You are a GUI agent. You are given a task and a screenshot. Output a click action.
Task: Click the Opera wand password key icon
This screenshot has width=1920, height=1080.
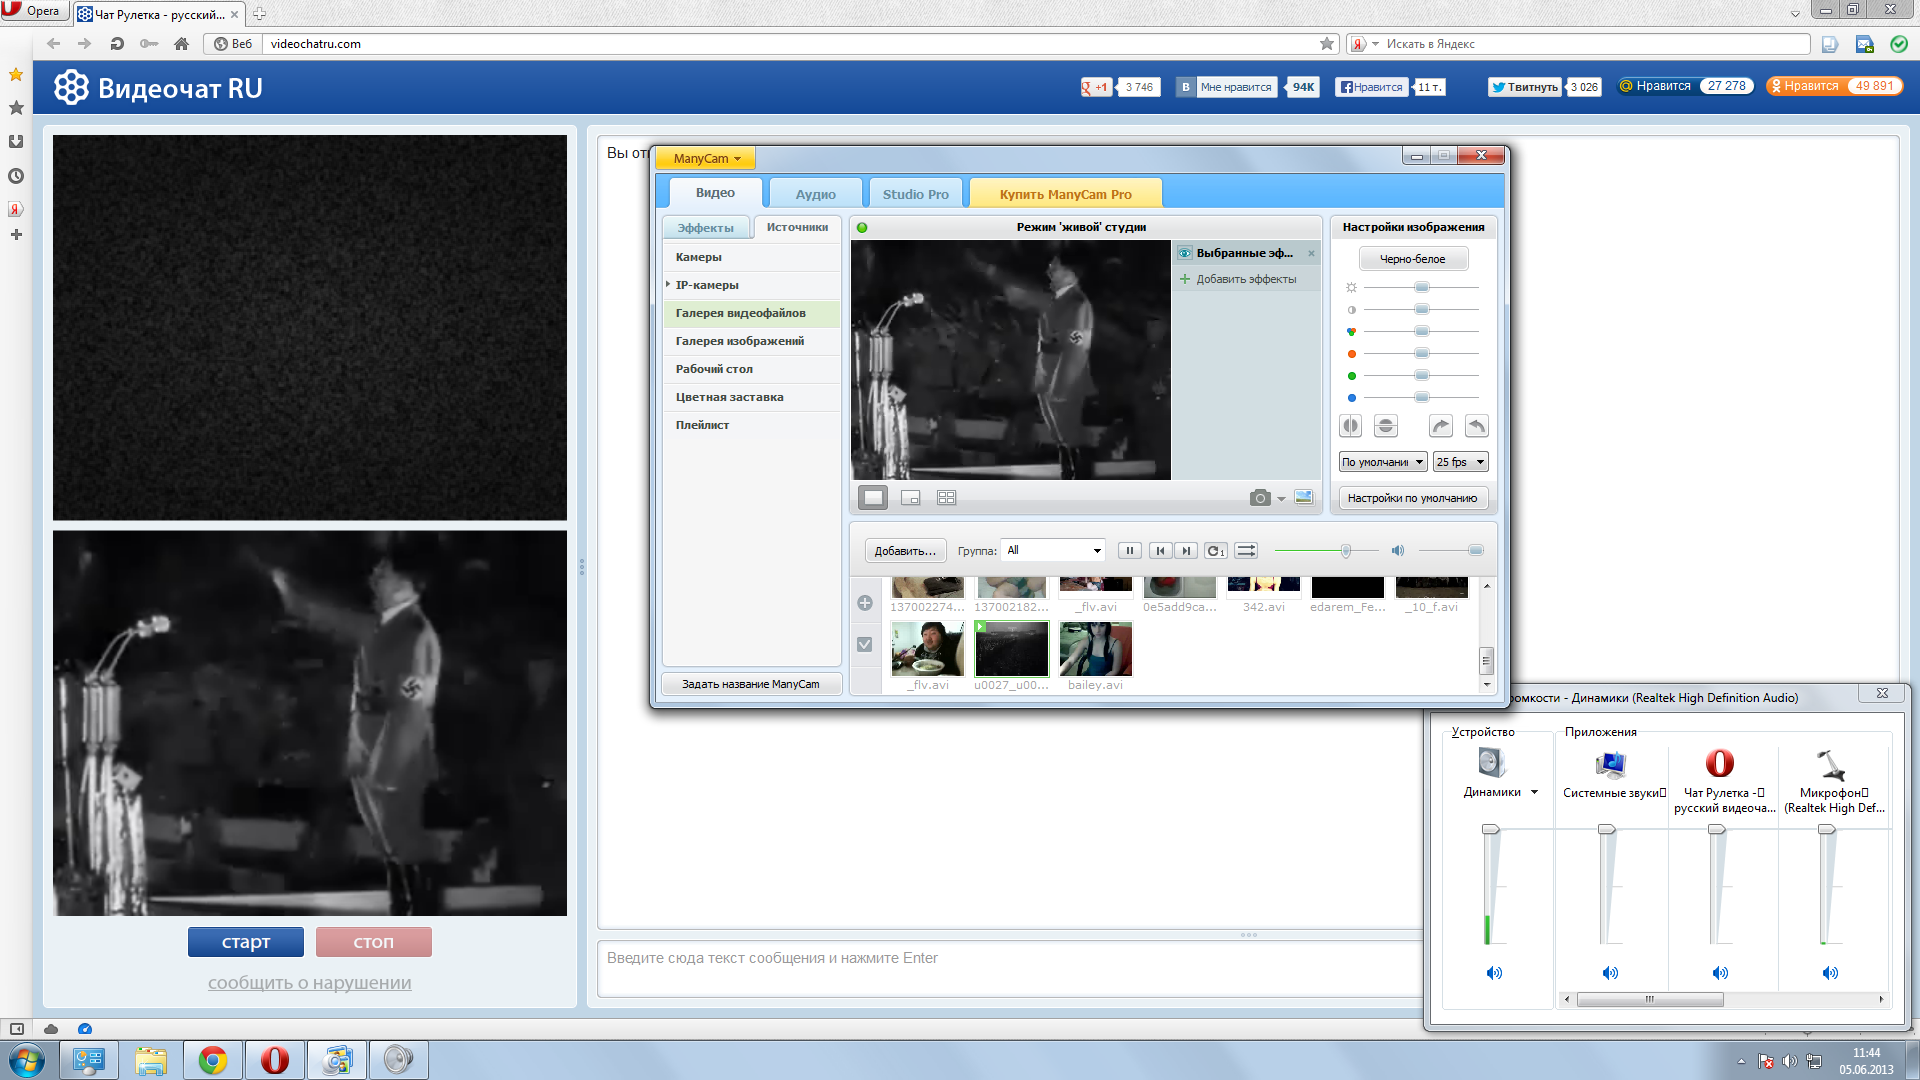tap(149, 44)
